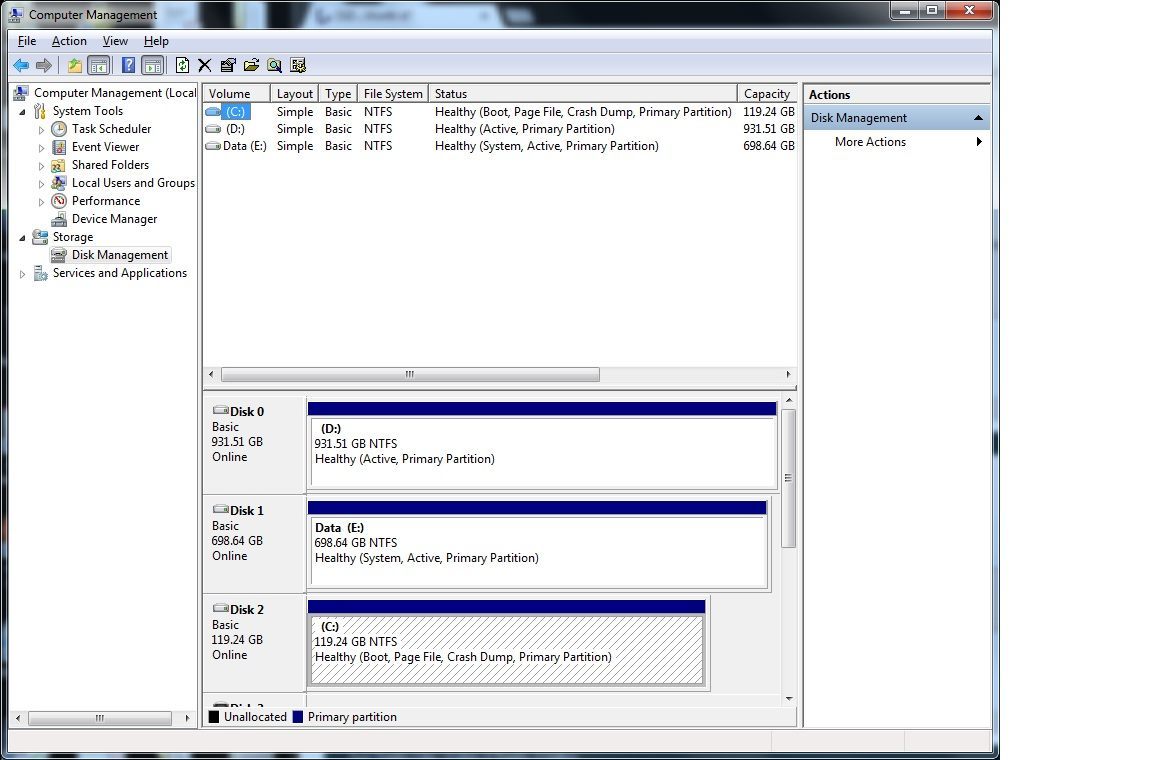
Task: Click the Shared Folders tree icon
Action: (x=59, y=165)
